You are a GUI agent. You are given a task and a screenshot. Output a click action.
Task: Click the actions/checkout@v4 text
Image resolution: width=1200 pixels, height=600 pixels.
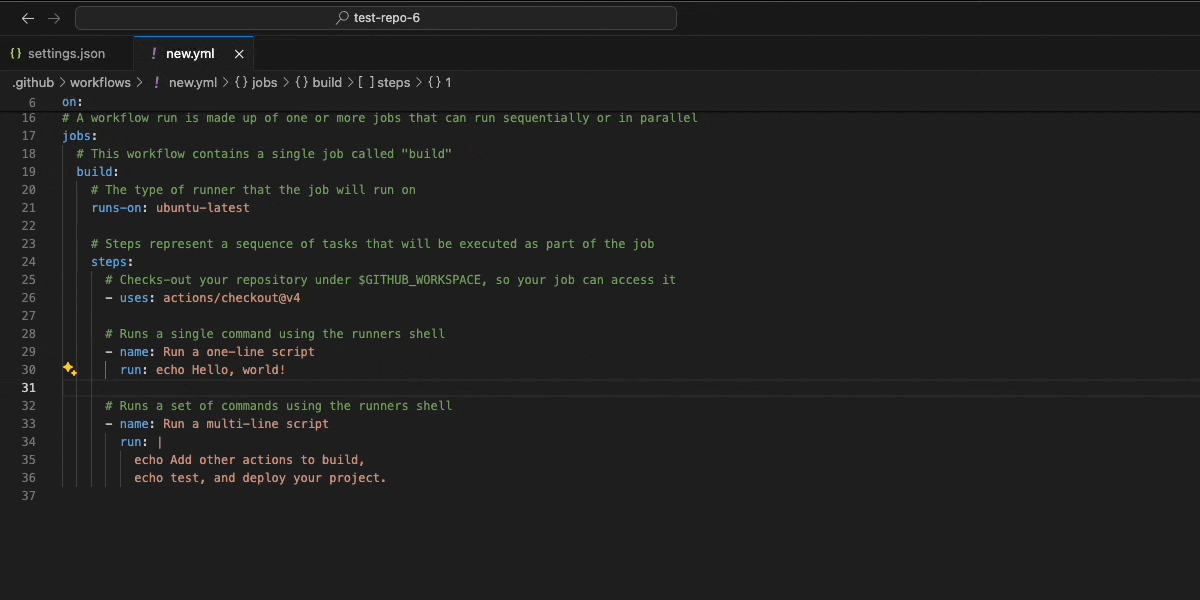coord(232,298)
